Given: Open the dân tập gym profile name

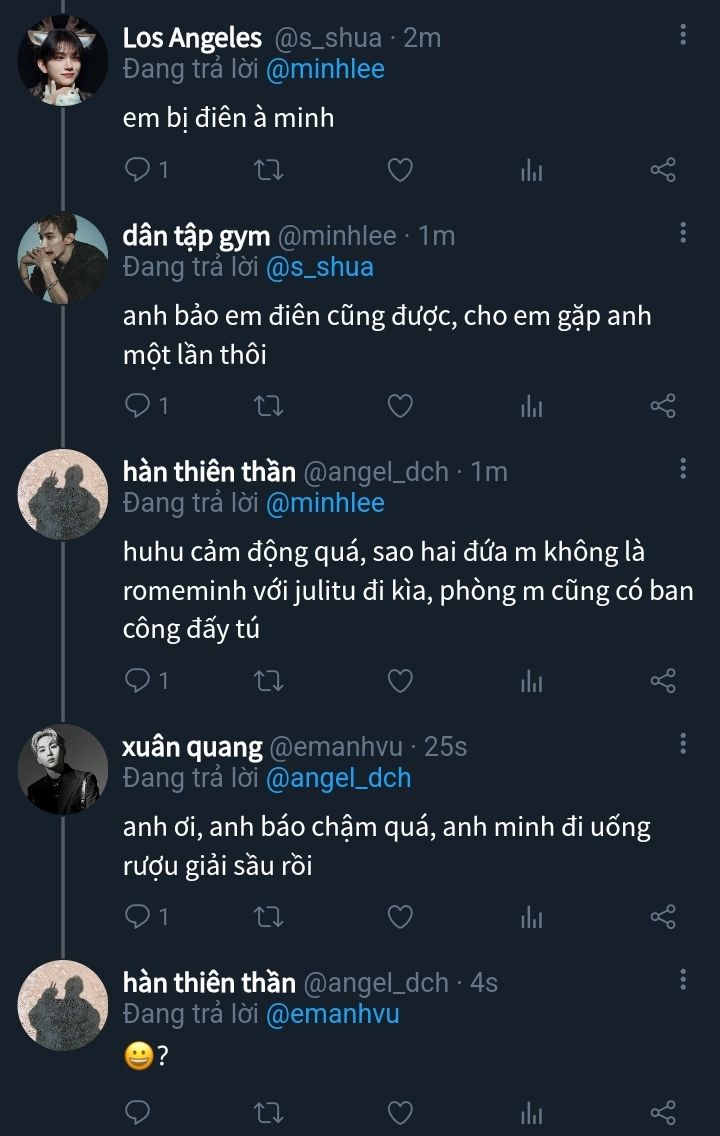Looking at the screenshot, I should 196,236.
